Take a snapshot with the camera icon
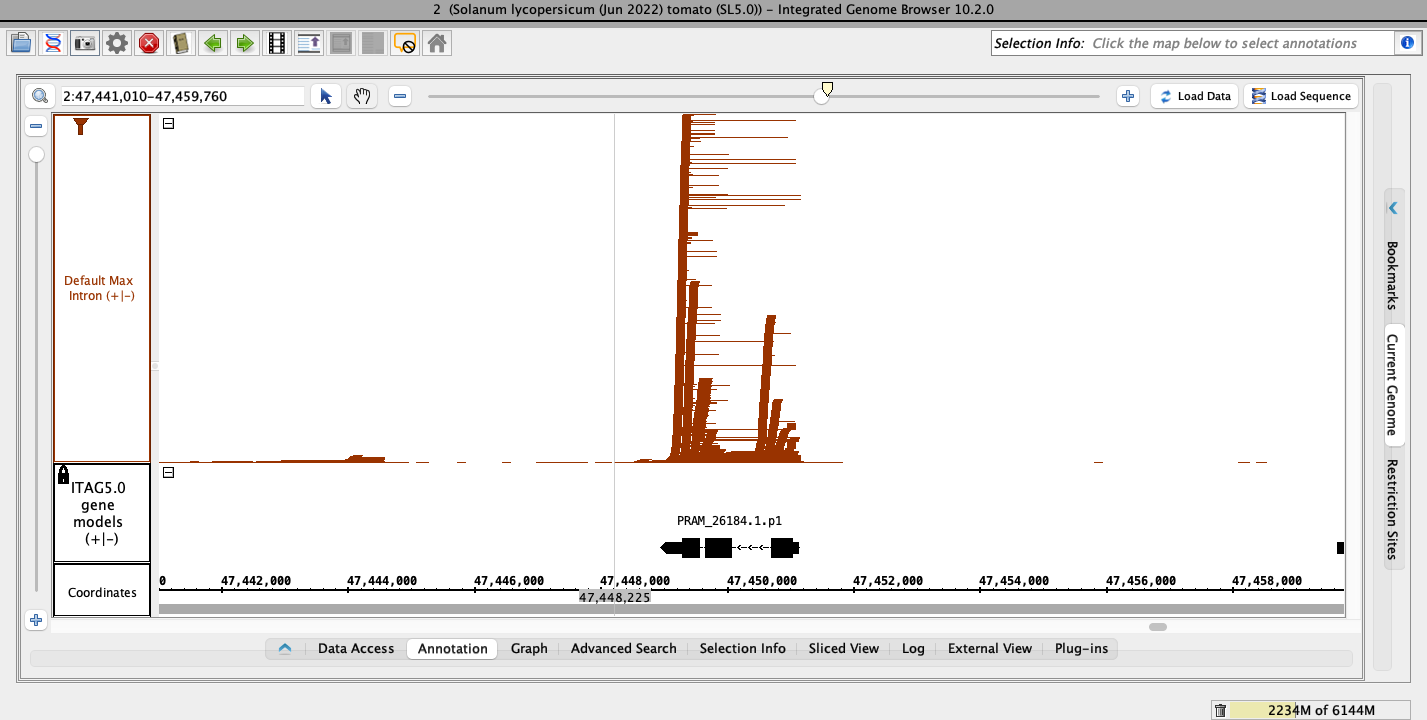1427x720 pixels. (85, 43)
